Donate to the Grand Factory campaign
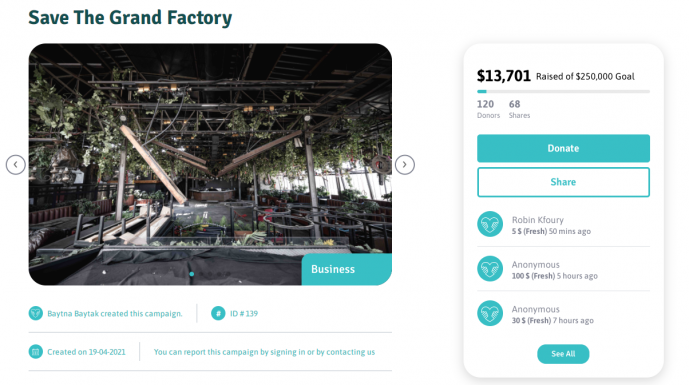Viewport: 689px width, 385px height. [x=563, y=148]
